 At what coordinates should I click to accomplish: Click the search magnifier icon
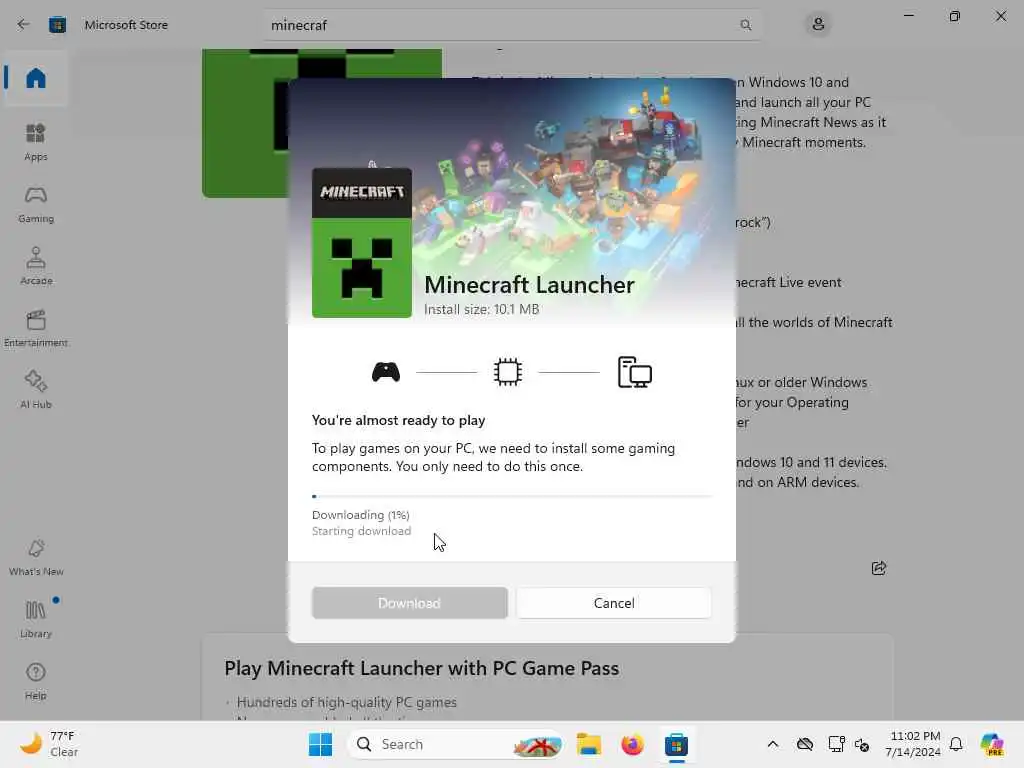tap(745, 25)
